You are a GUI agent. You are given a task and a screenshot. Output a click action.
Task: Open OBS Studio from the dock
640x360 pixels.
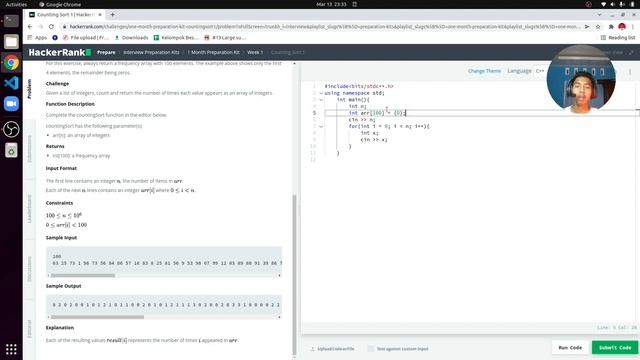click(x=11, y=129)
